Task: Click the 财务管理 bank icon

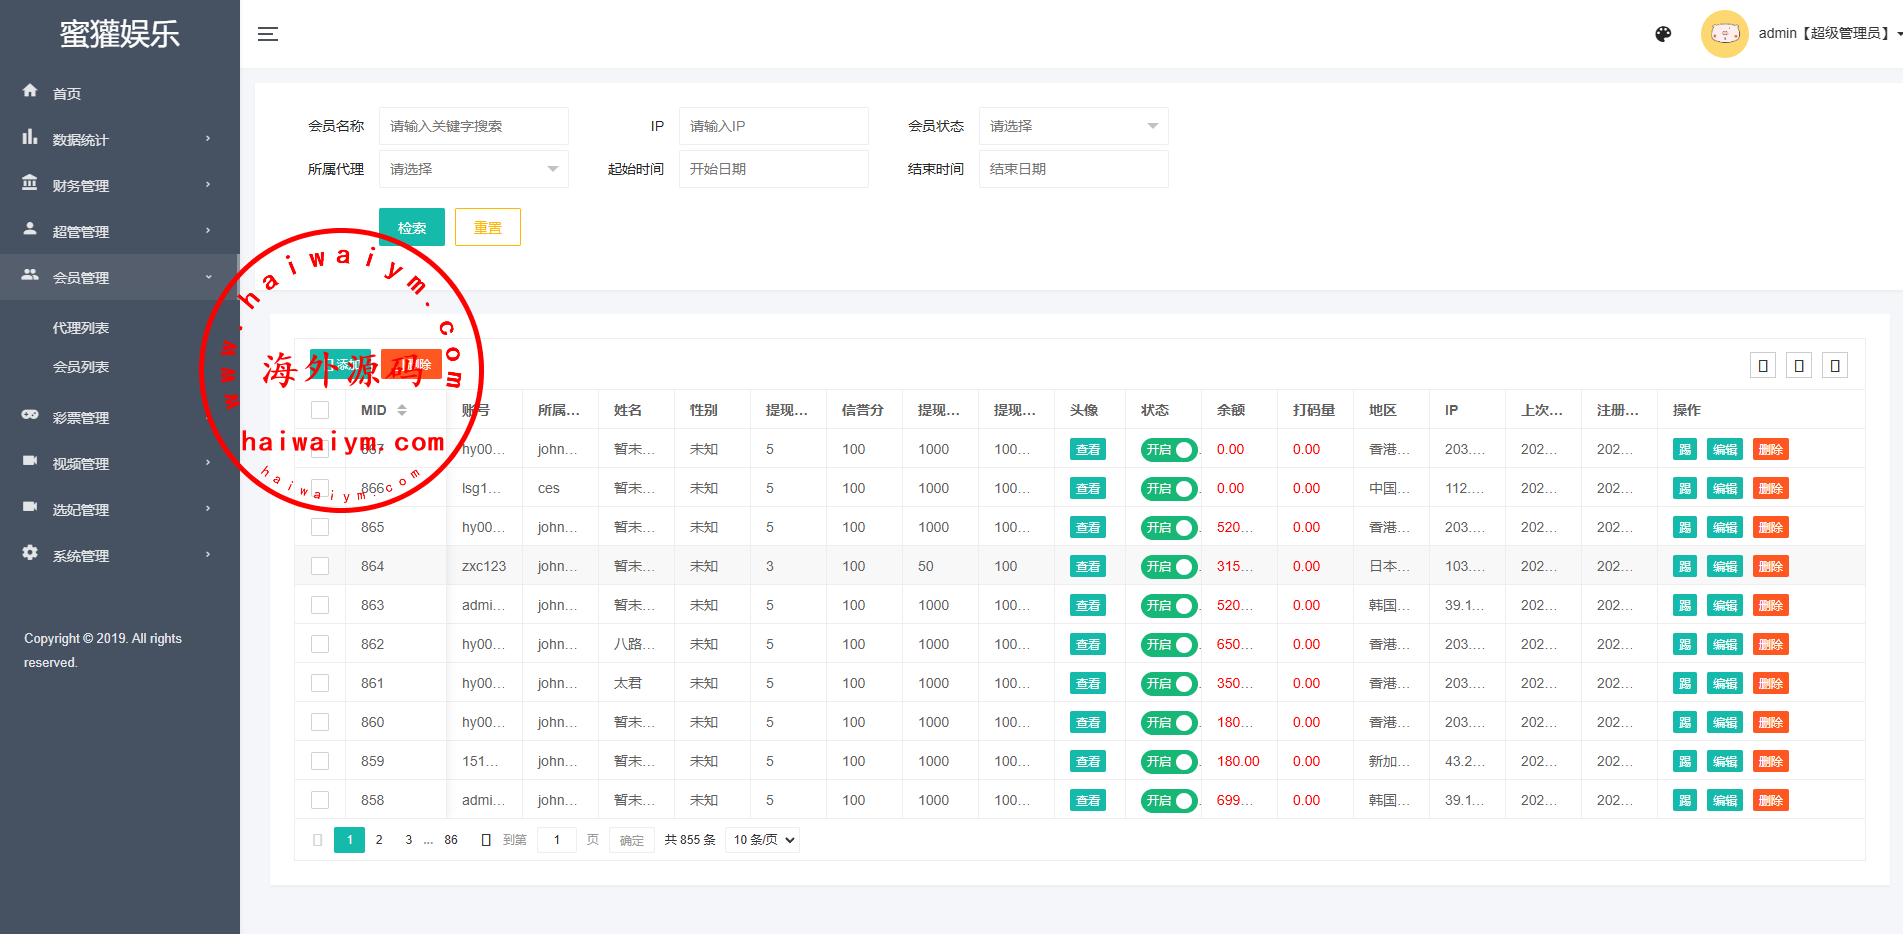Action: click(x=30, y=183)
